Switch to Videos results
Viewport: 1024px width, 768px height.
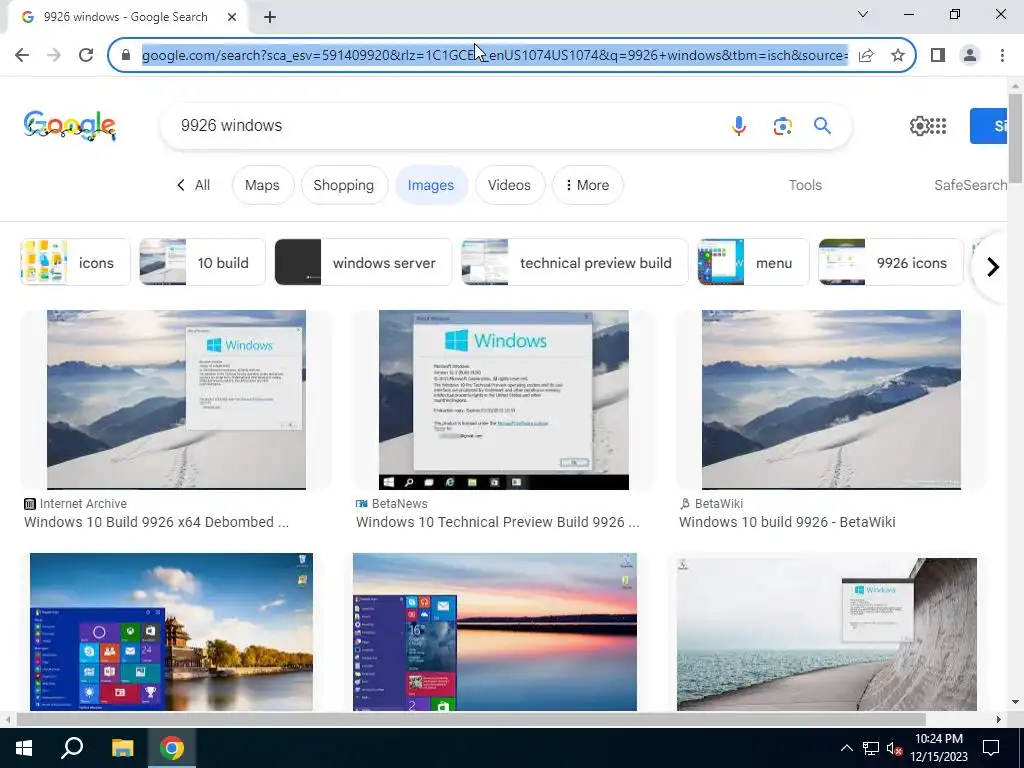tap(509, 185)
